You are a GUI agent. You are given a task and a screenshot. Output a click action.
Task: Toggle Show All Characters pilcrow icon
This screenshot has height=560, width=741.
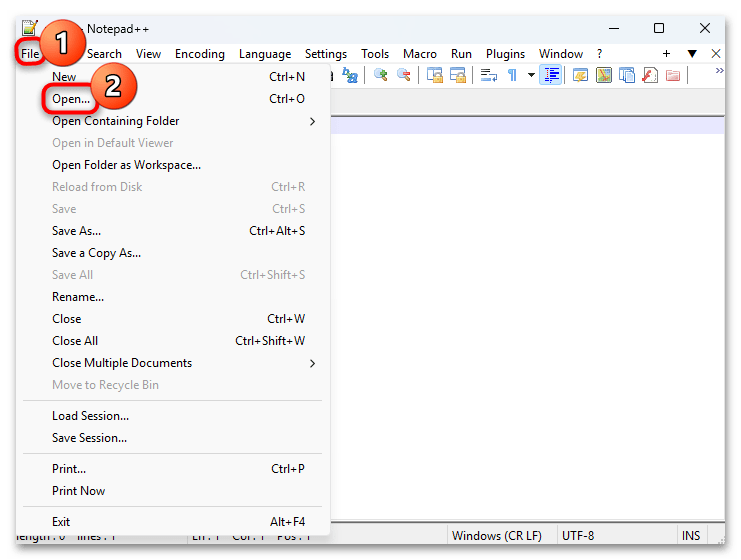pos(512,75)
